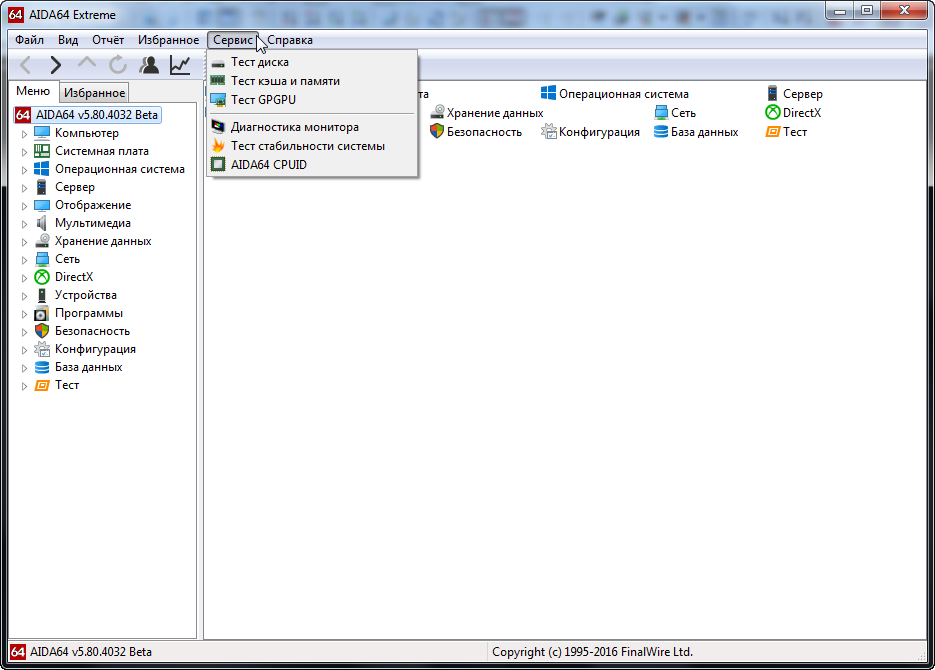Screen dimensions: 935x670
Task: Click the disk icon beside Тест диска
Action: 218,63
